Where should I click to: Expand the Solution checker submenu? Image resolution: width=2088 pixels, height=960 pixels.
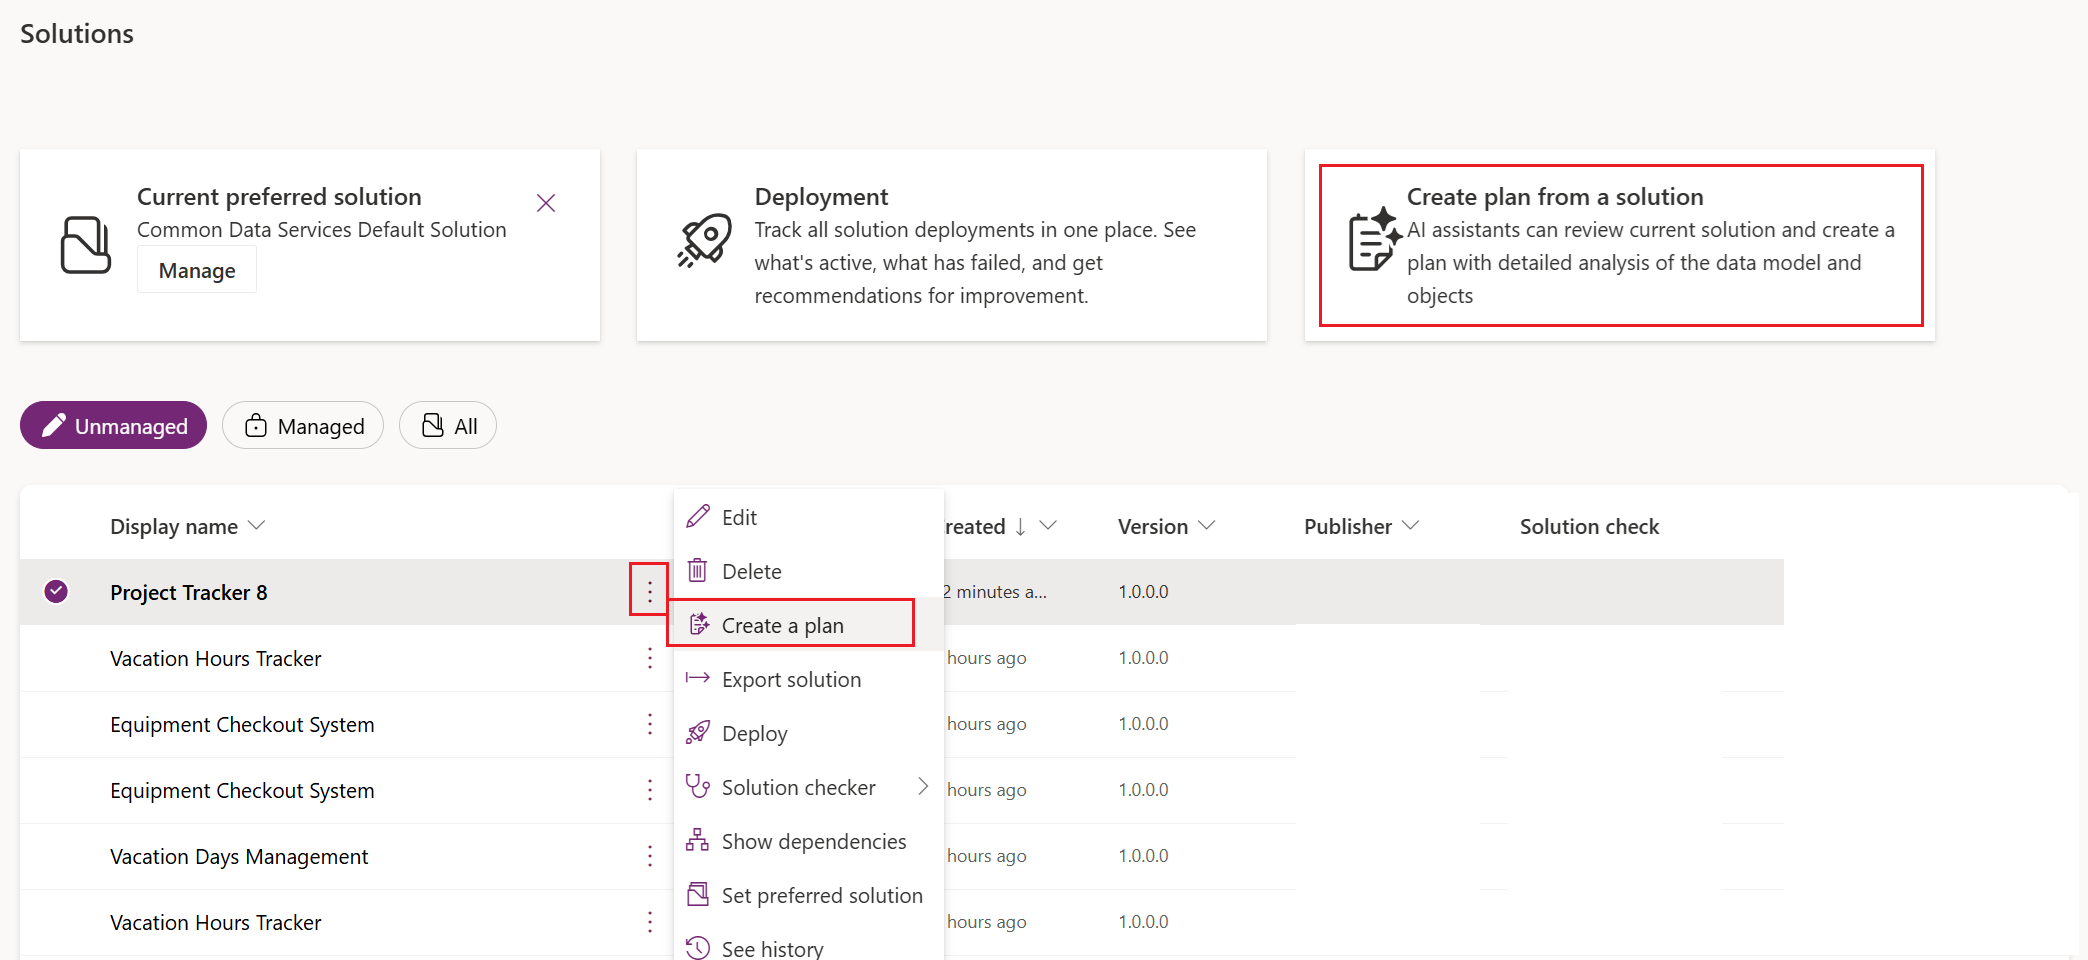[x=923, y=787]
